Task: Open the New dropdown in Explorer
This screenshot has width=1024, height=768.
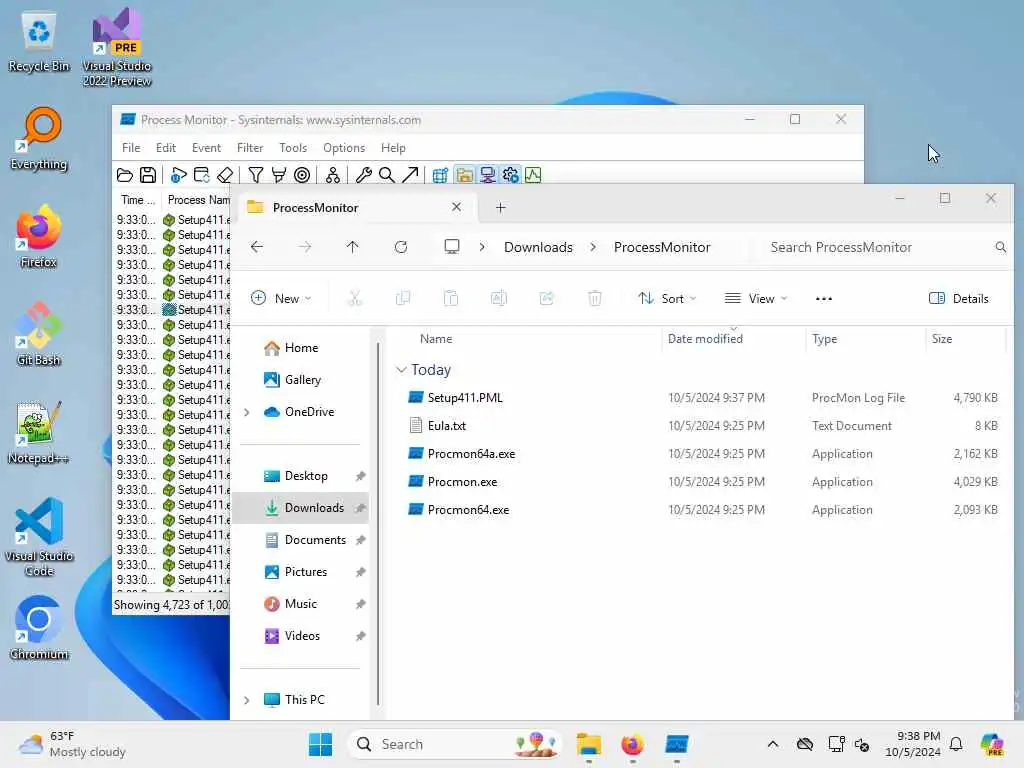Action: click(281, 298)
